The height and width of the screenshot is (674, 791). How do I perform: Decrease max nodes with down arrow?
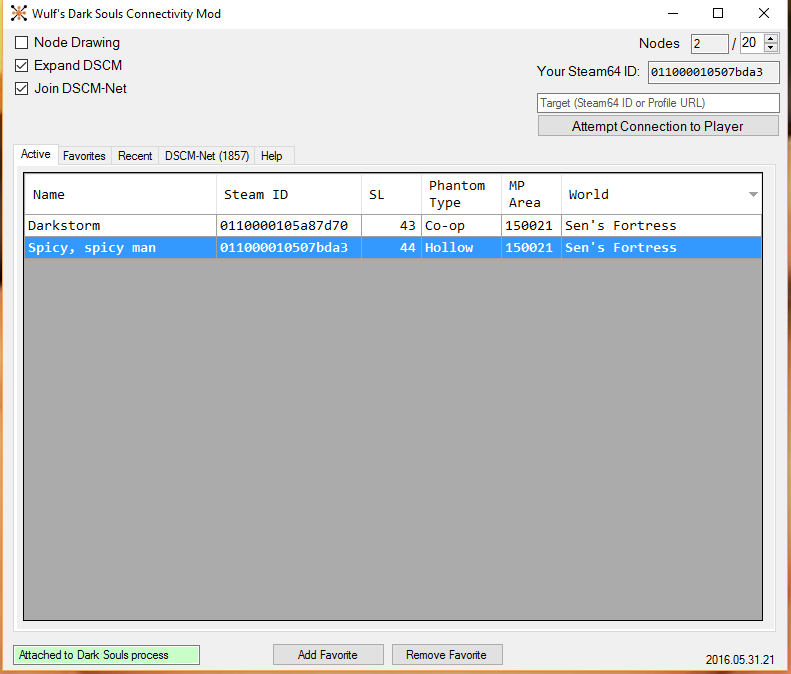tap(770, 47)
